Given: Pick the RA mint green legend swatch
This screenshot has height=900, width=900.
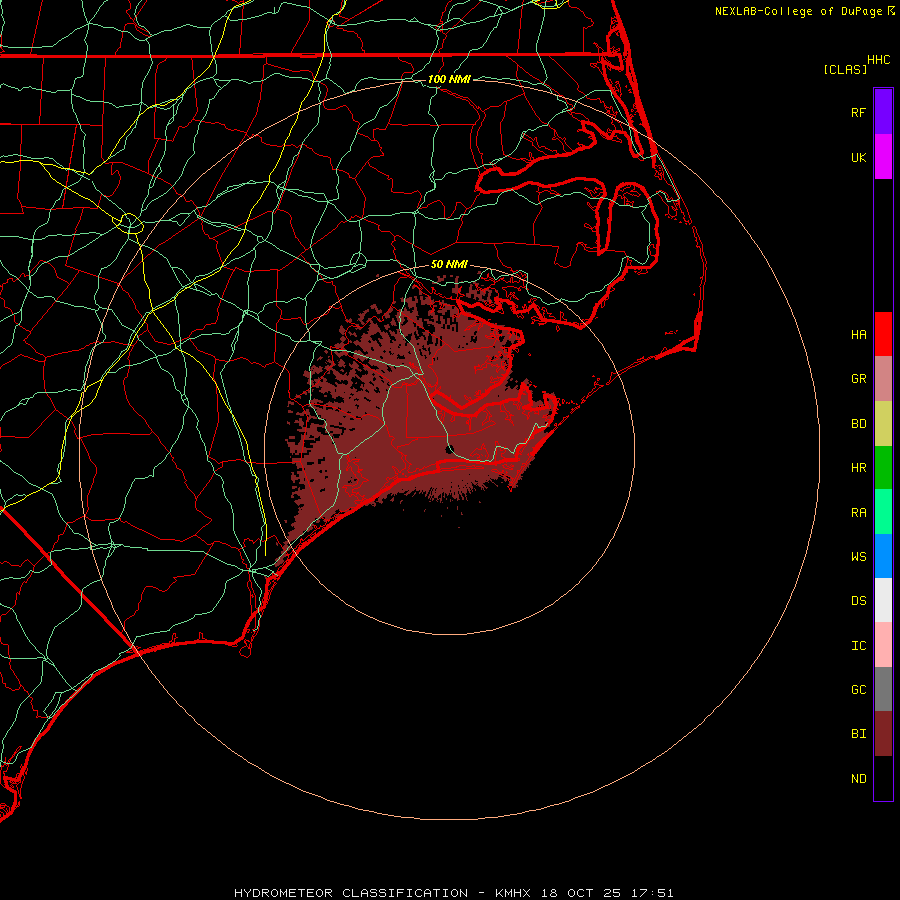Looking at the screenshot, I should click(883, 512).
